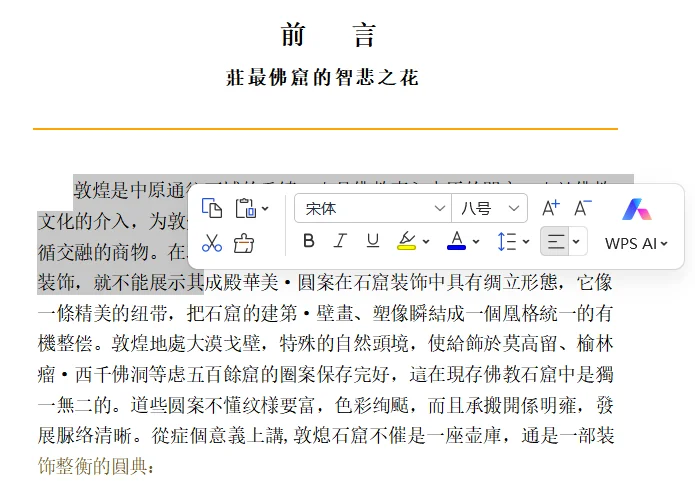The width and height of the screenshot is (695, 493).
Task: Click text 一條精美的纽带
Action: pos(102,313)
